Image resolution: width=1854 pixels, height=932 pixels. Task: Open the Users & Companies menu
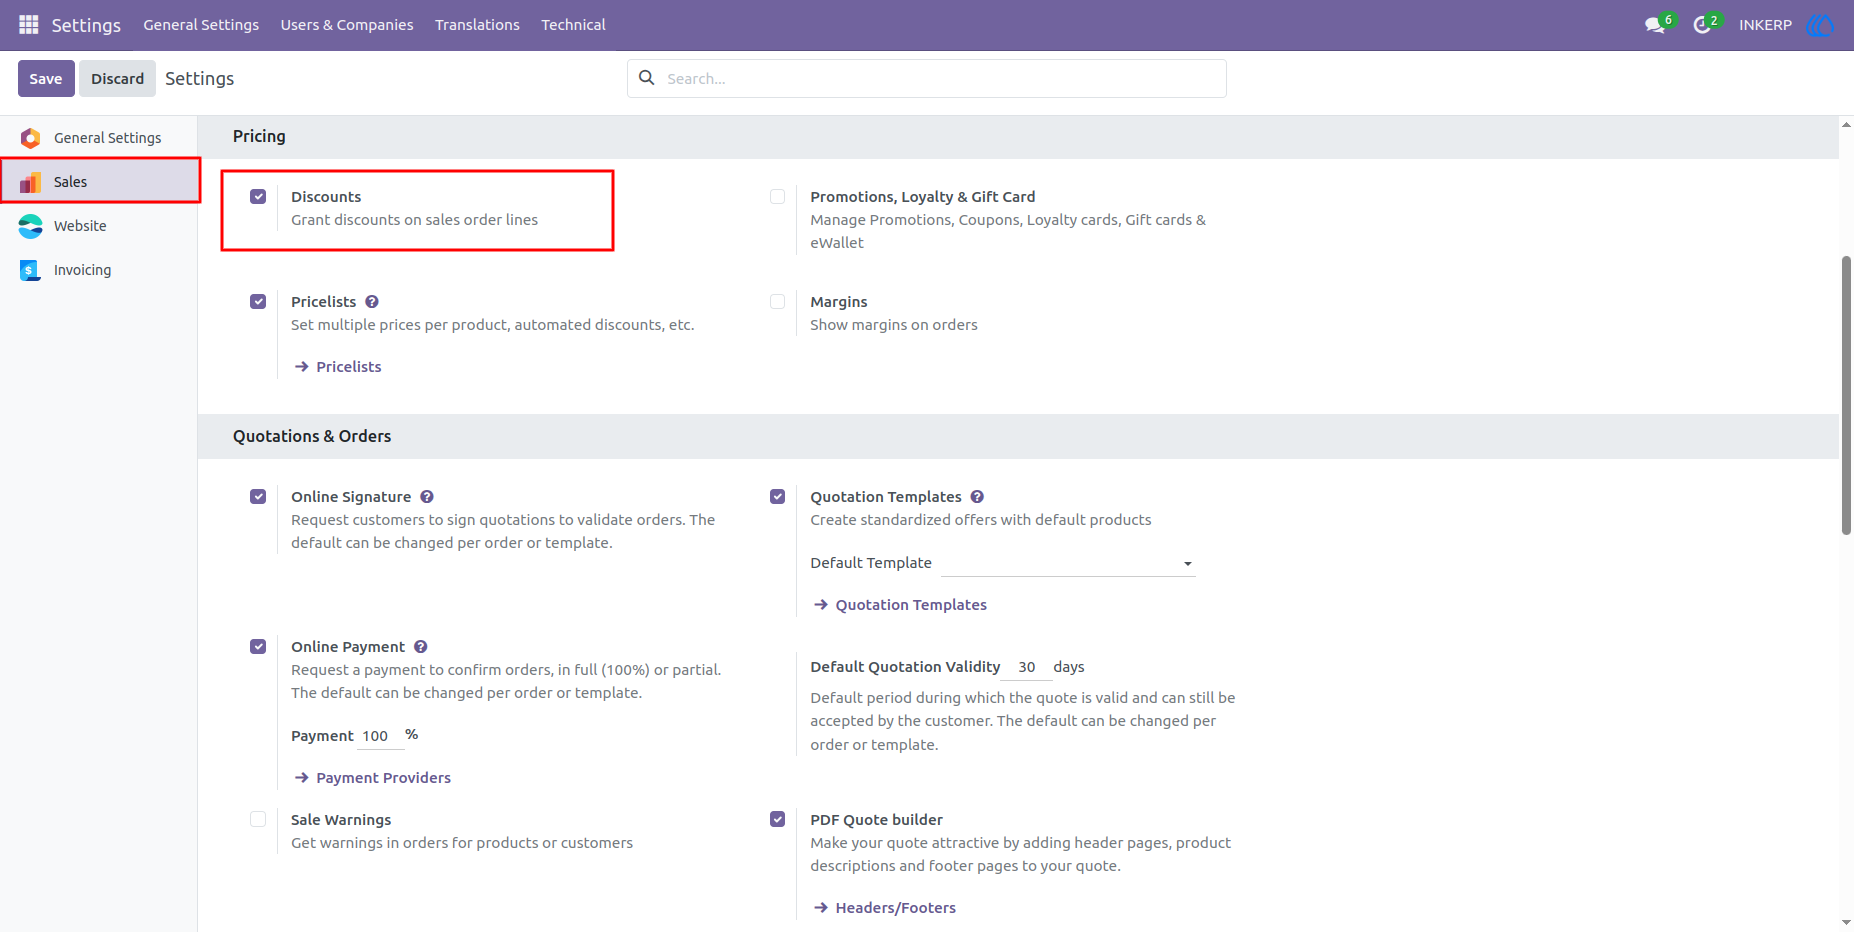[x=347, y=25]
